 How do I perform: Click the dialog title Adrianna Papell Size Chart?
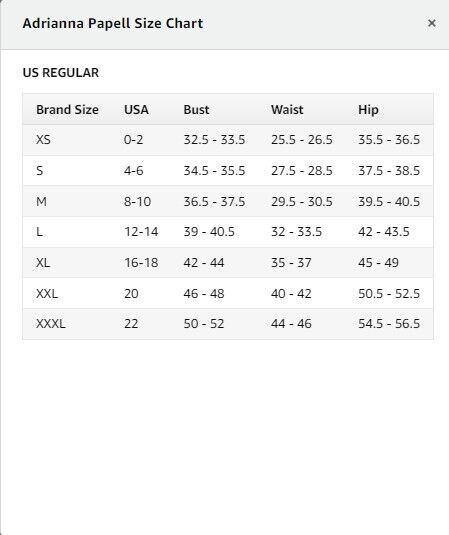[x=113, y=24]
